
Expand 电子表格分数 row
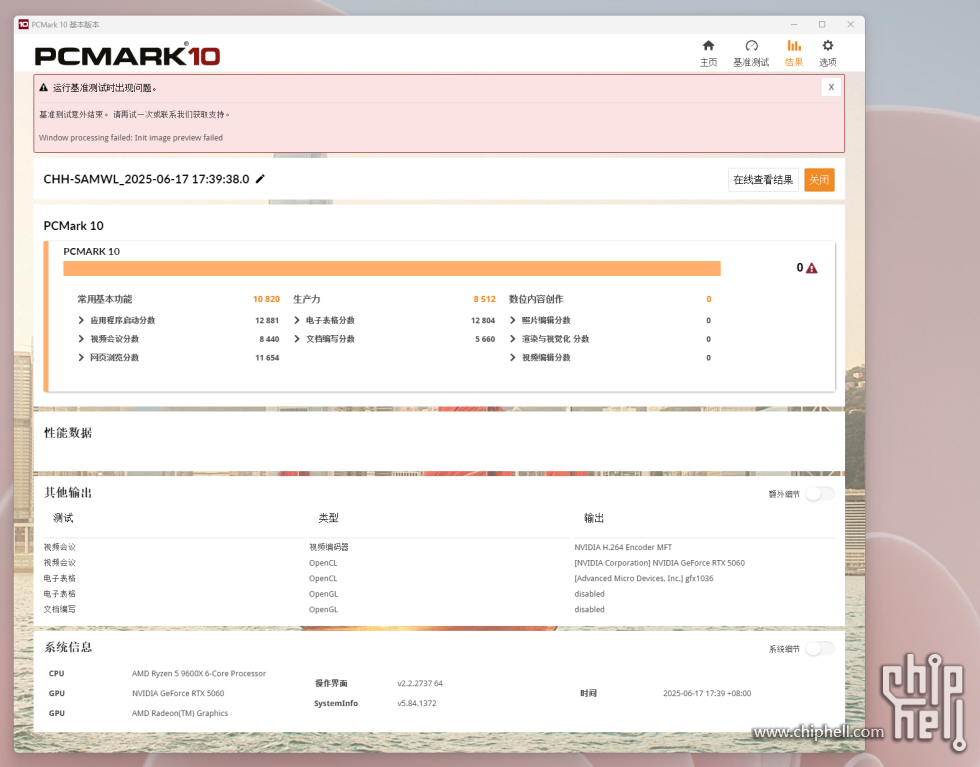pyautogui.click(x=297, y=320)
